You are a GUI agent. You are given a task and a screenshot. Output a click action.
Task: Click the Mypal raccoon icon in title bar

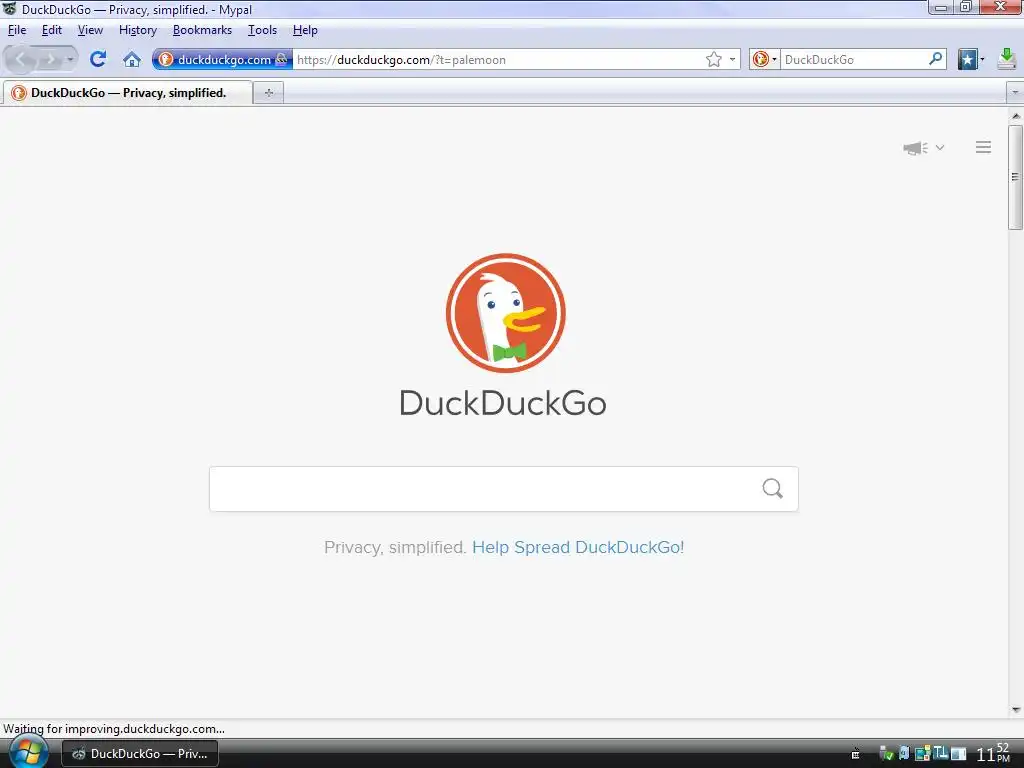pyautogui.click(x=10, y=8)
